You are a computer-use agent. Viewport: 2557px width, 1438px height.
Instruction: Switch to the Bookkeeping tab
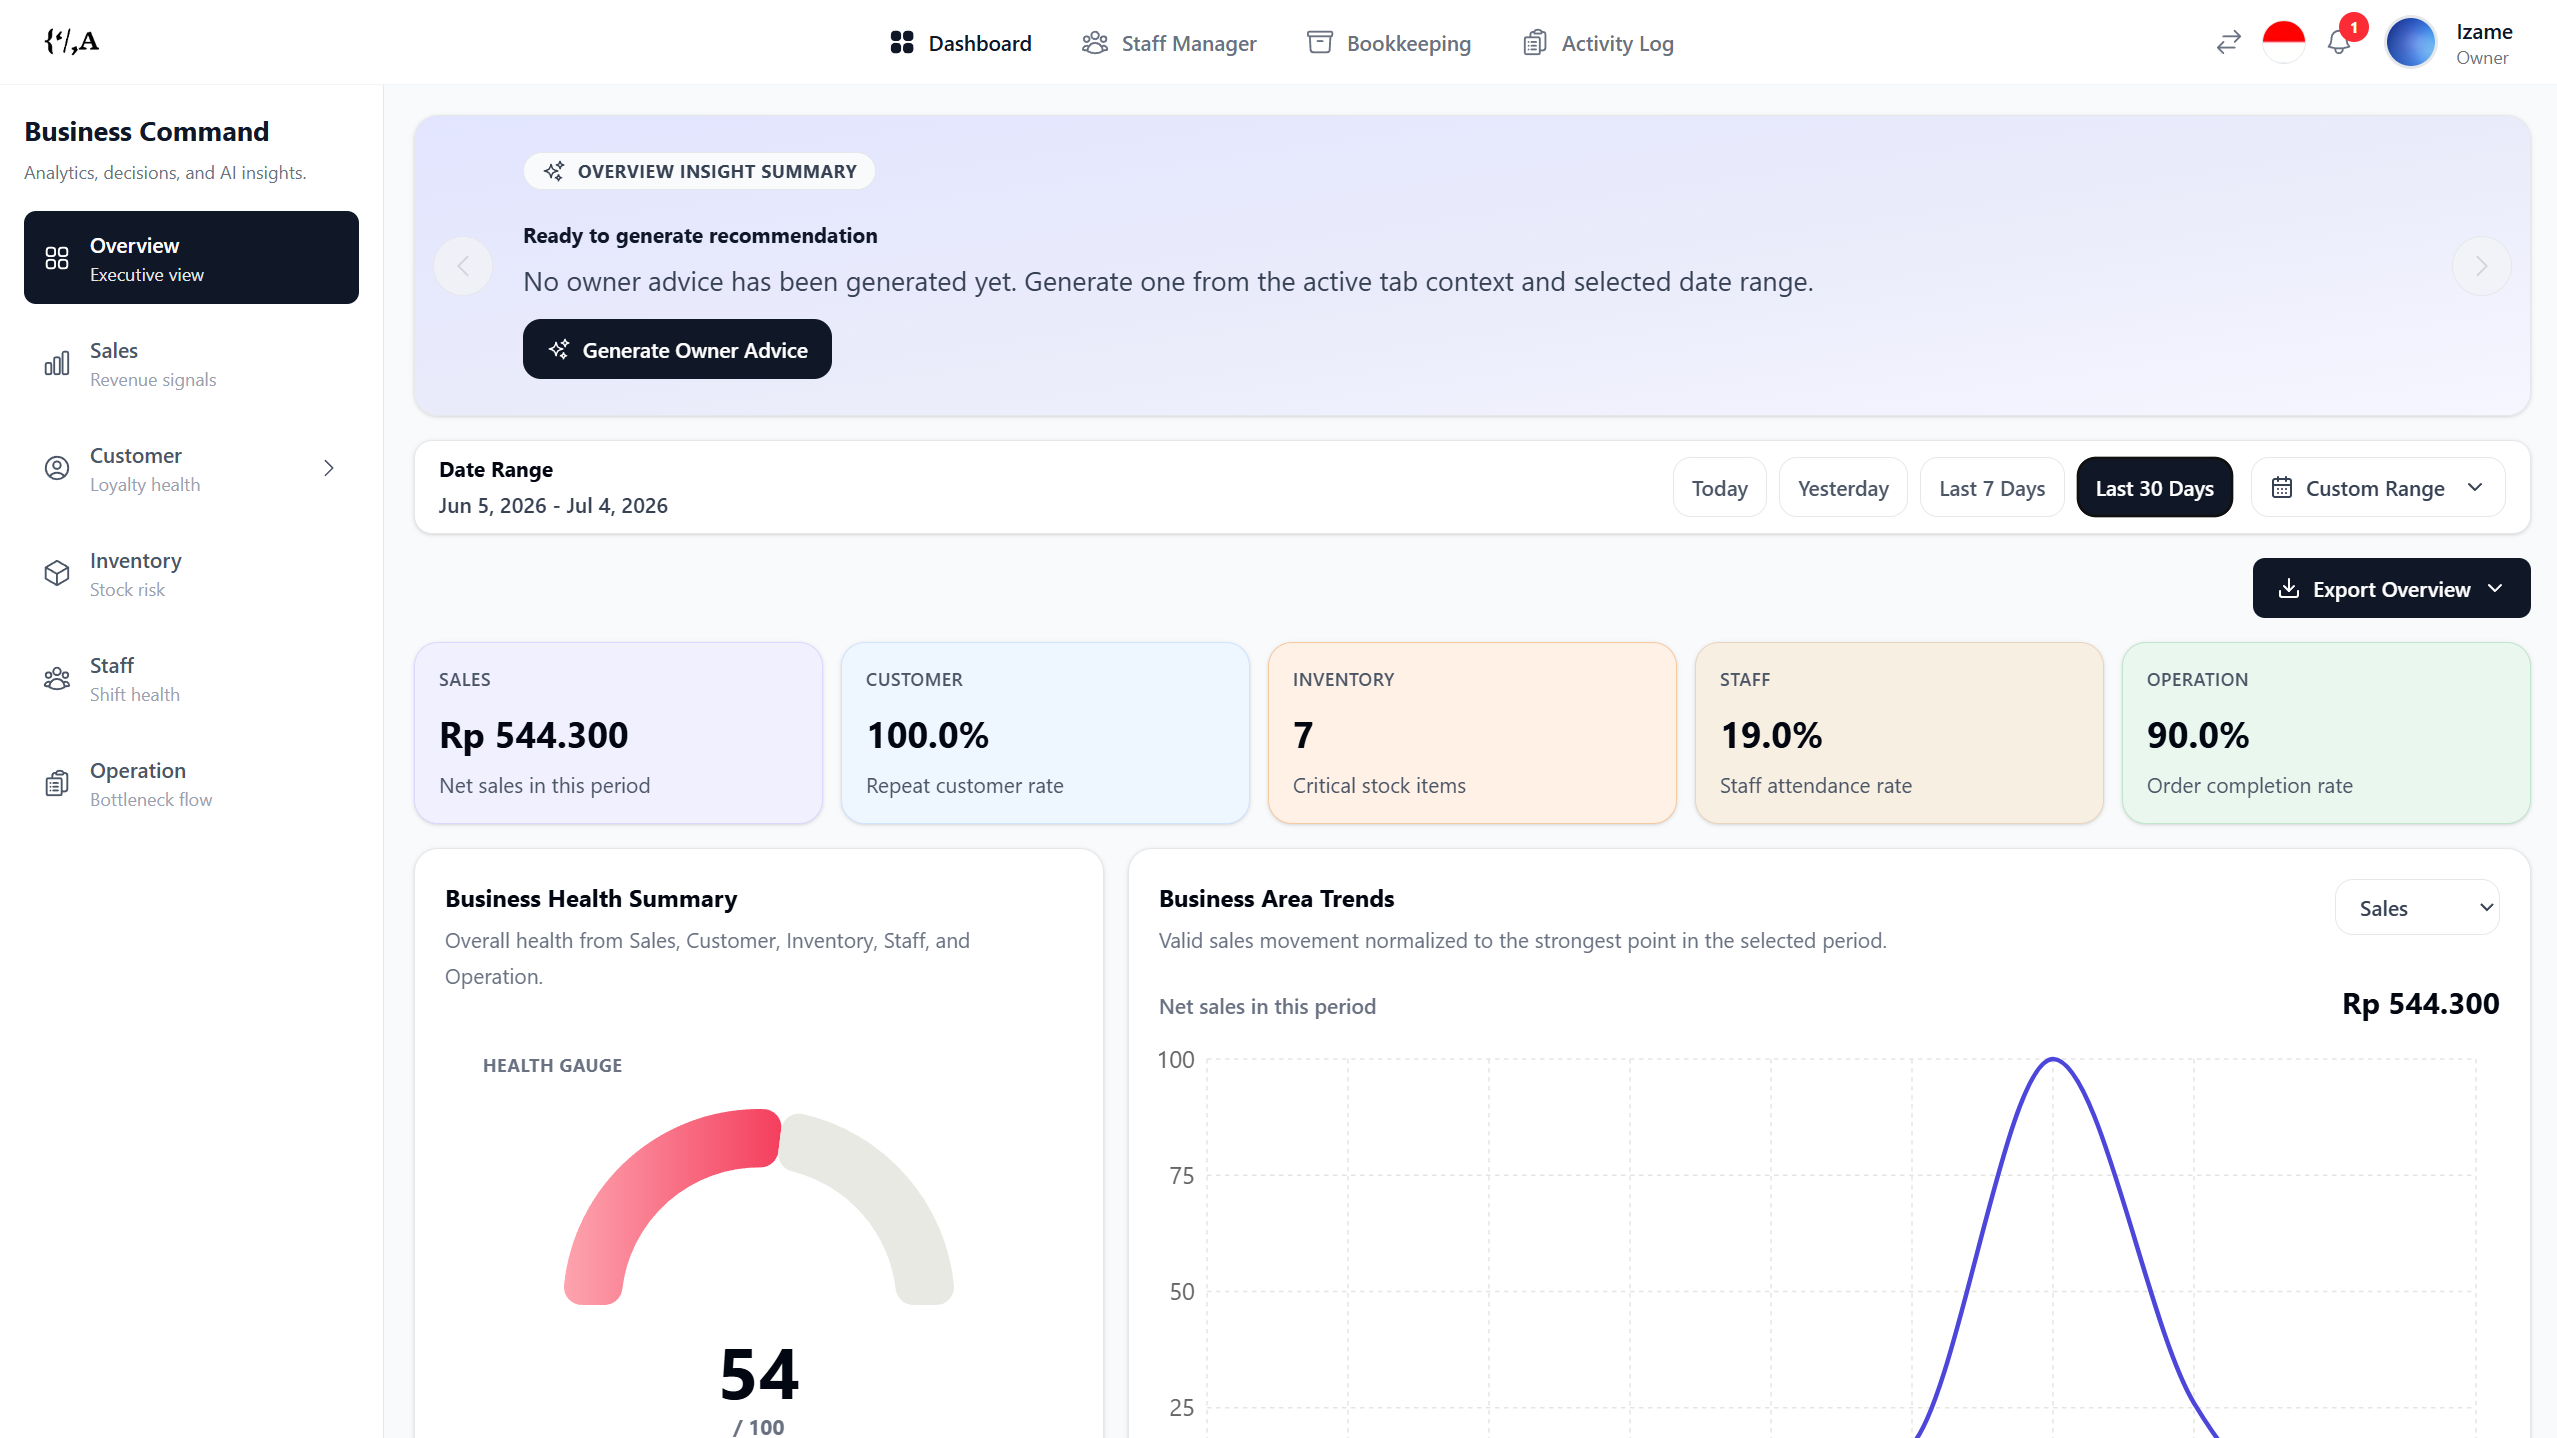1388,43
